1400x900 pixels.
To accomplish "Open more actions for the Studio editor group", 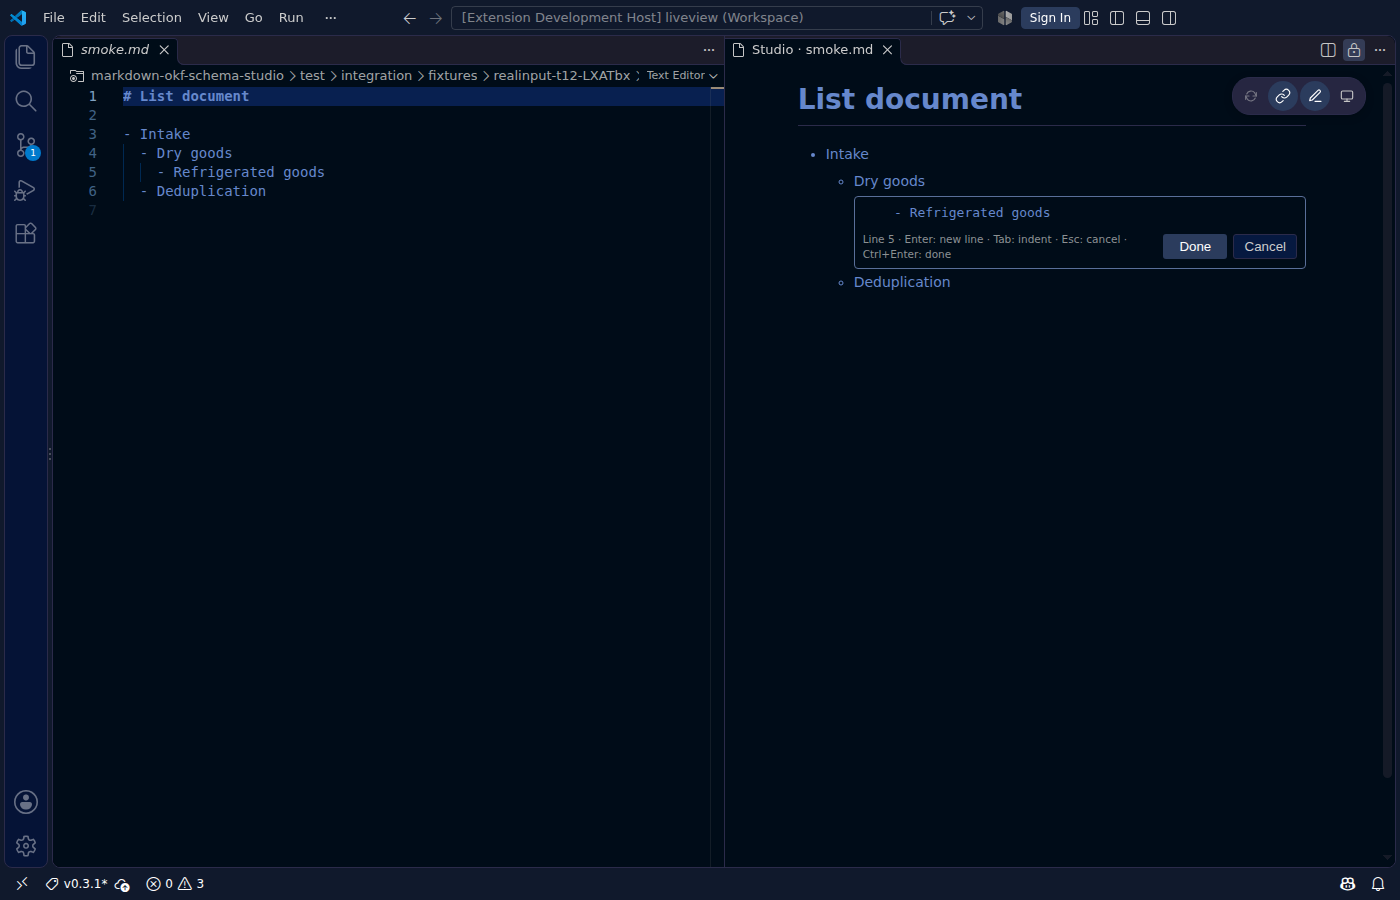I will coord(1380,50).
